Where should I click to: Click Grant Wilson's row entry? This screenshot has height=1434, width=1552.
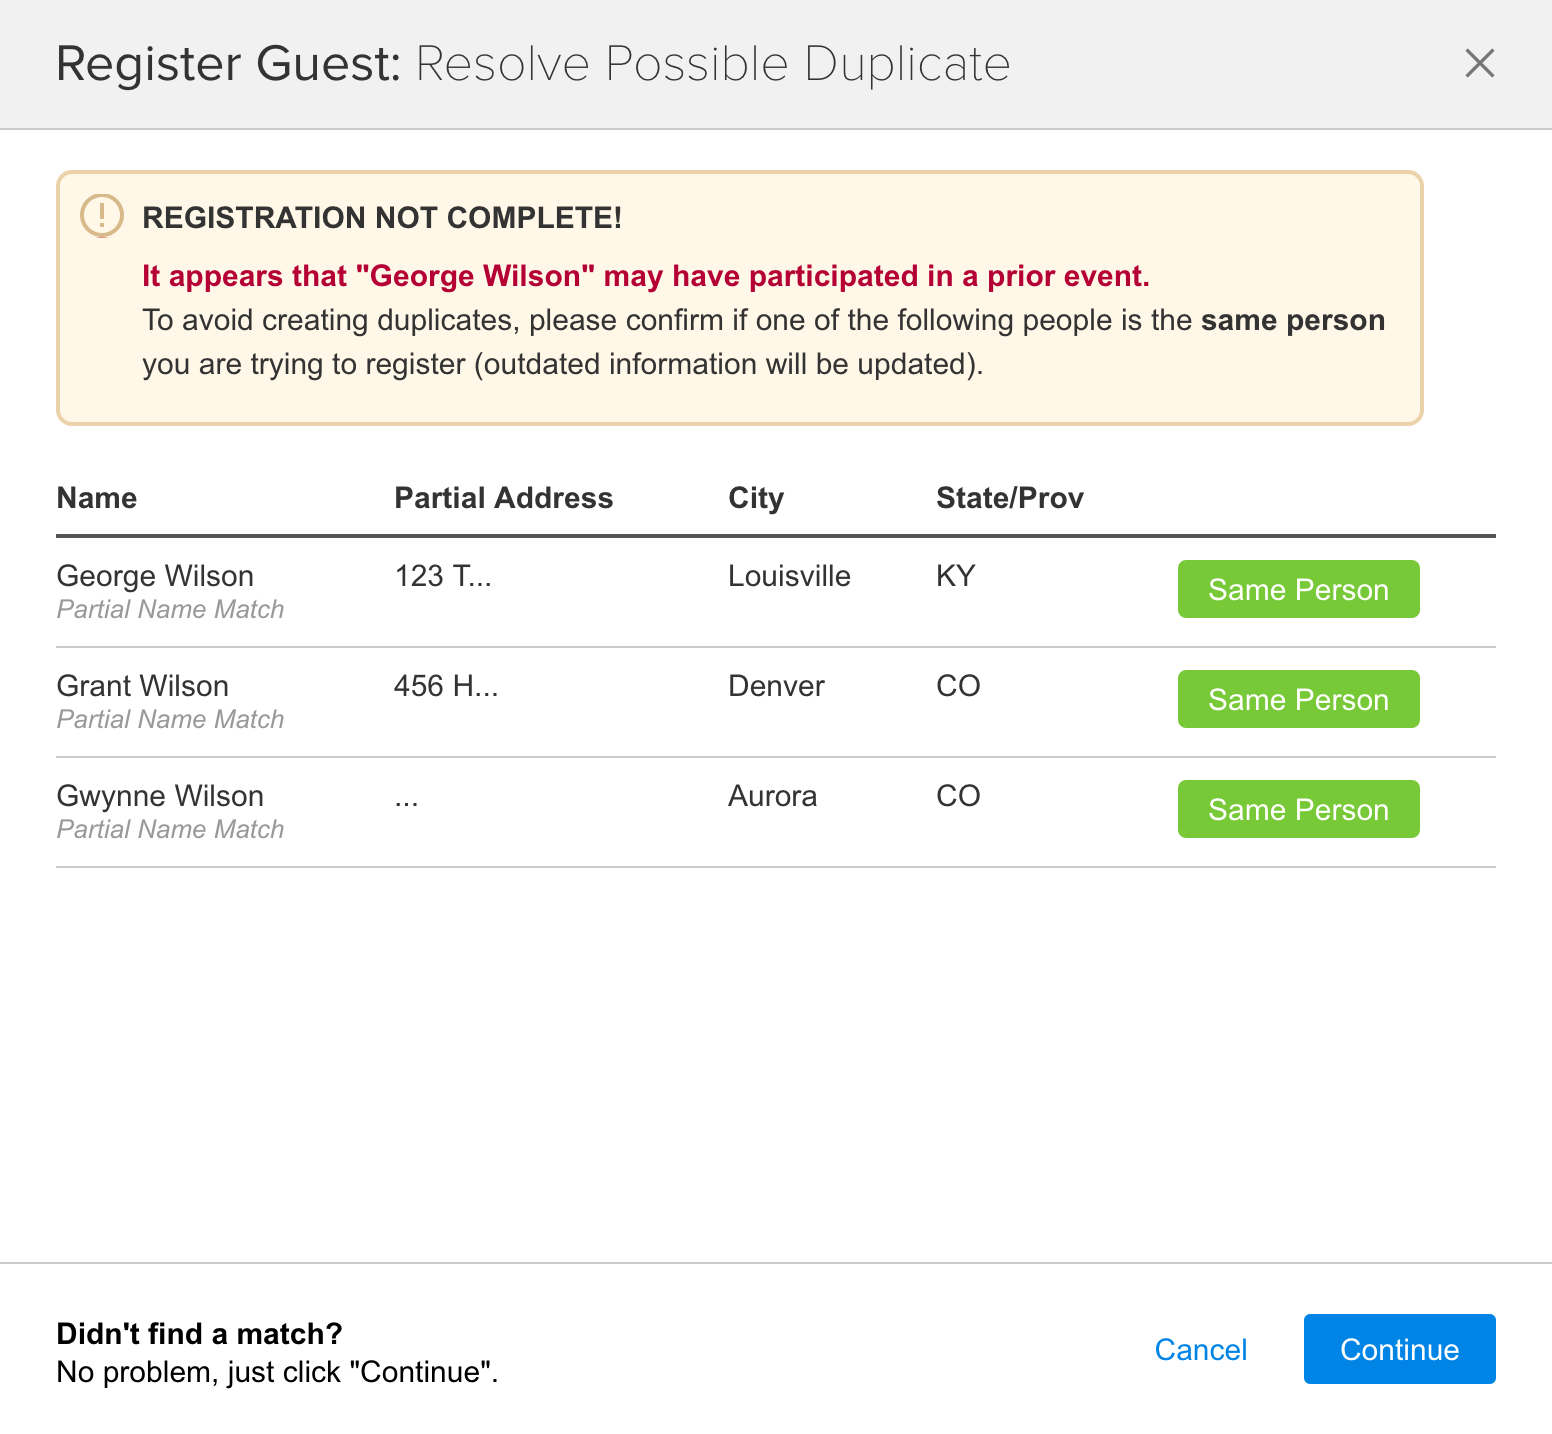[143, 686]
